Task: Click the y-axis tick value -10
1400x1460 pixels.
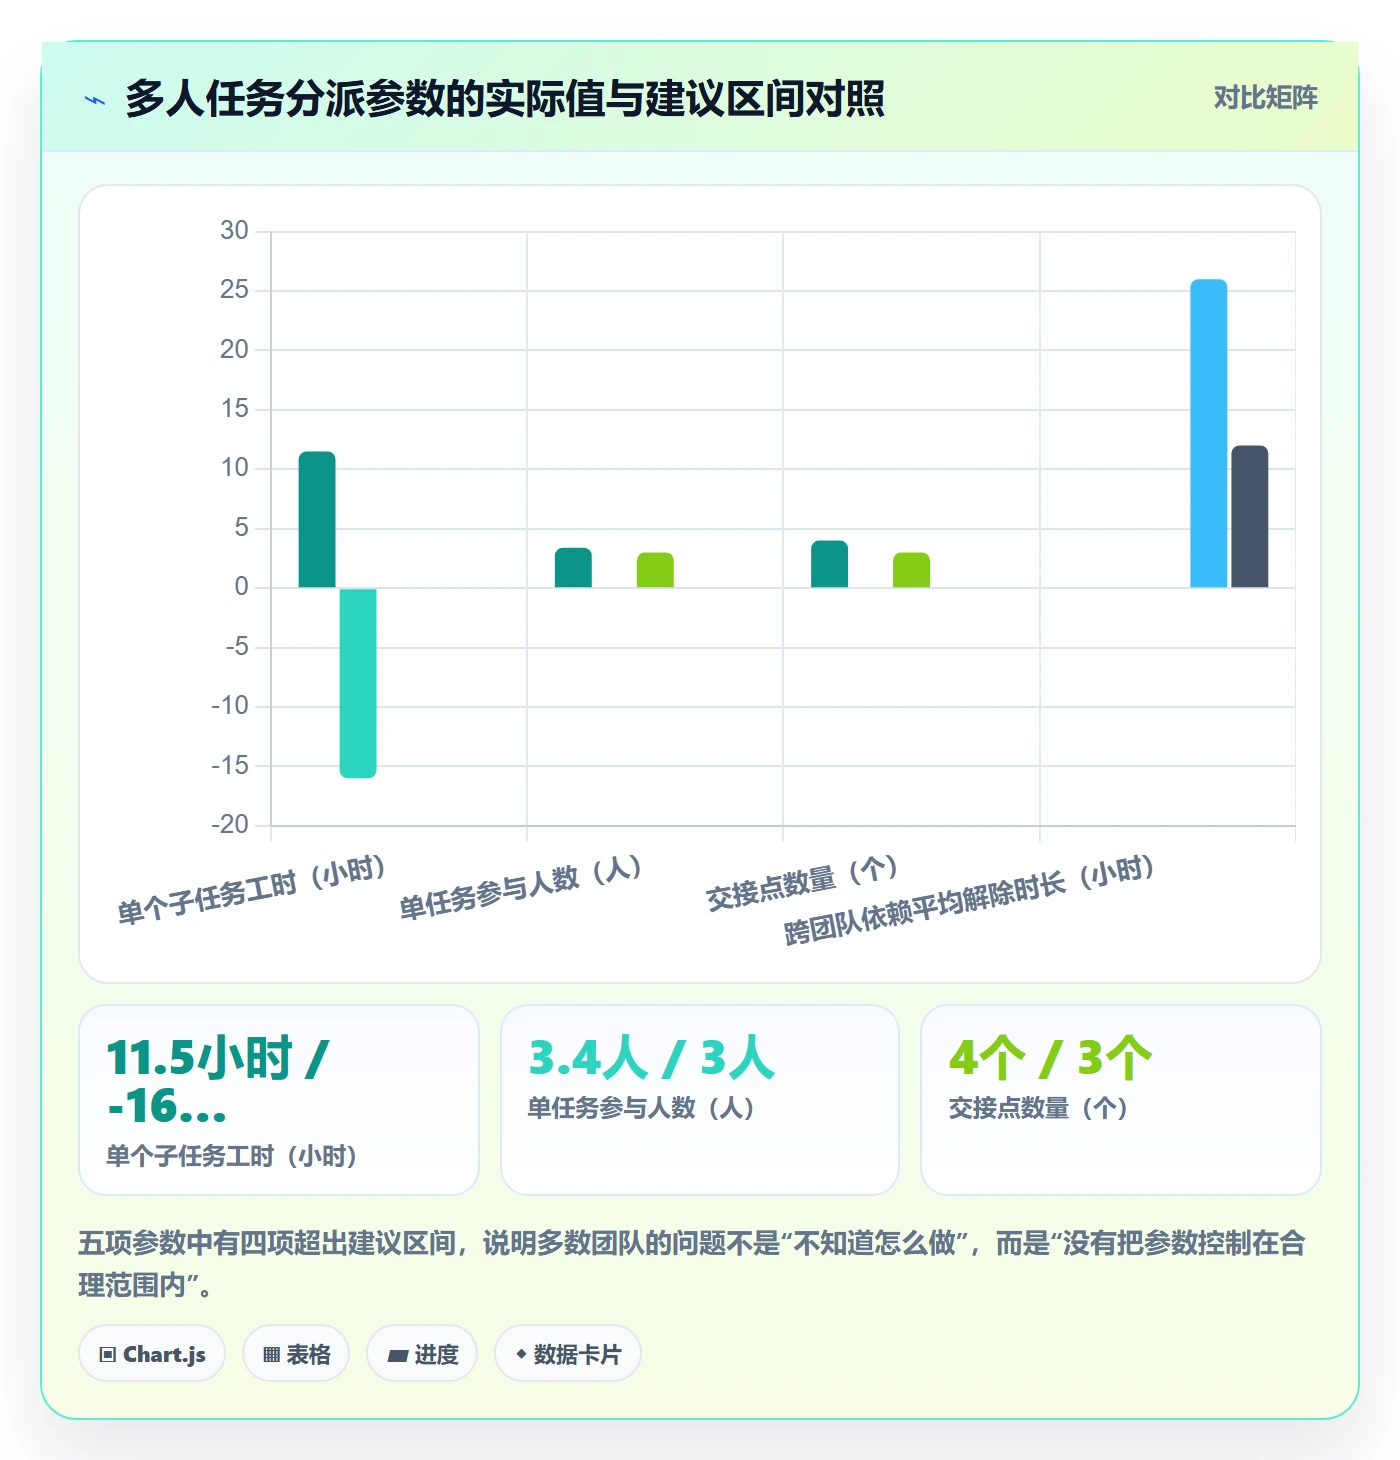Action: coord(230,706)
